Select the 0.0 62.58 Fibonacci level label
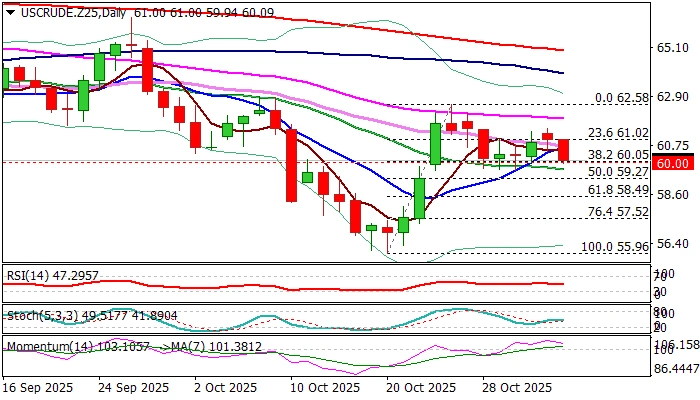The image size is (700, 400). tap(622, 98)
